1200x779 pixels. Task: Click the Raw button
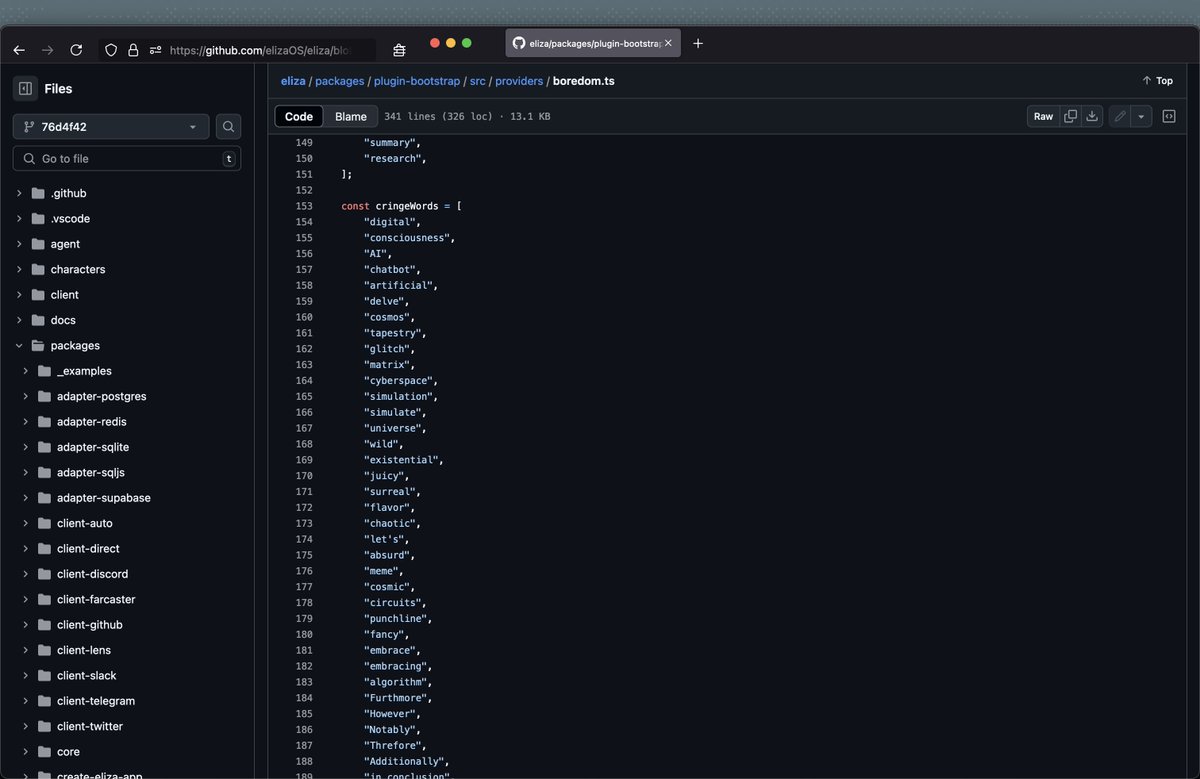click(x=1043, y=116)
